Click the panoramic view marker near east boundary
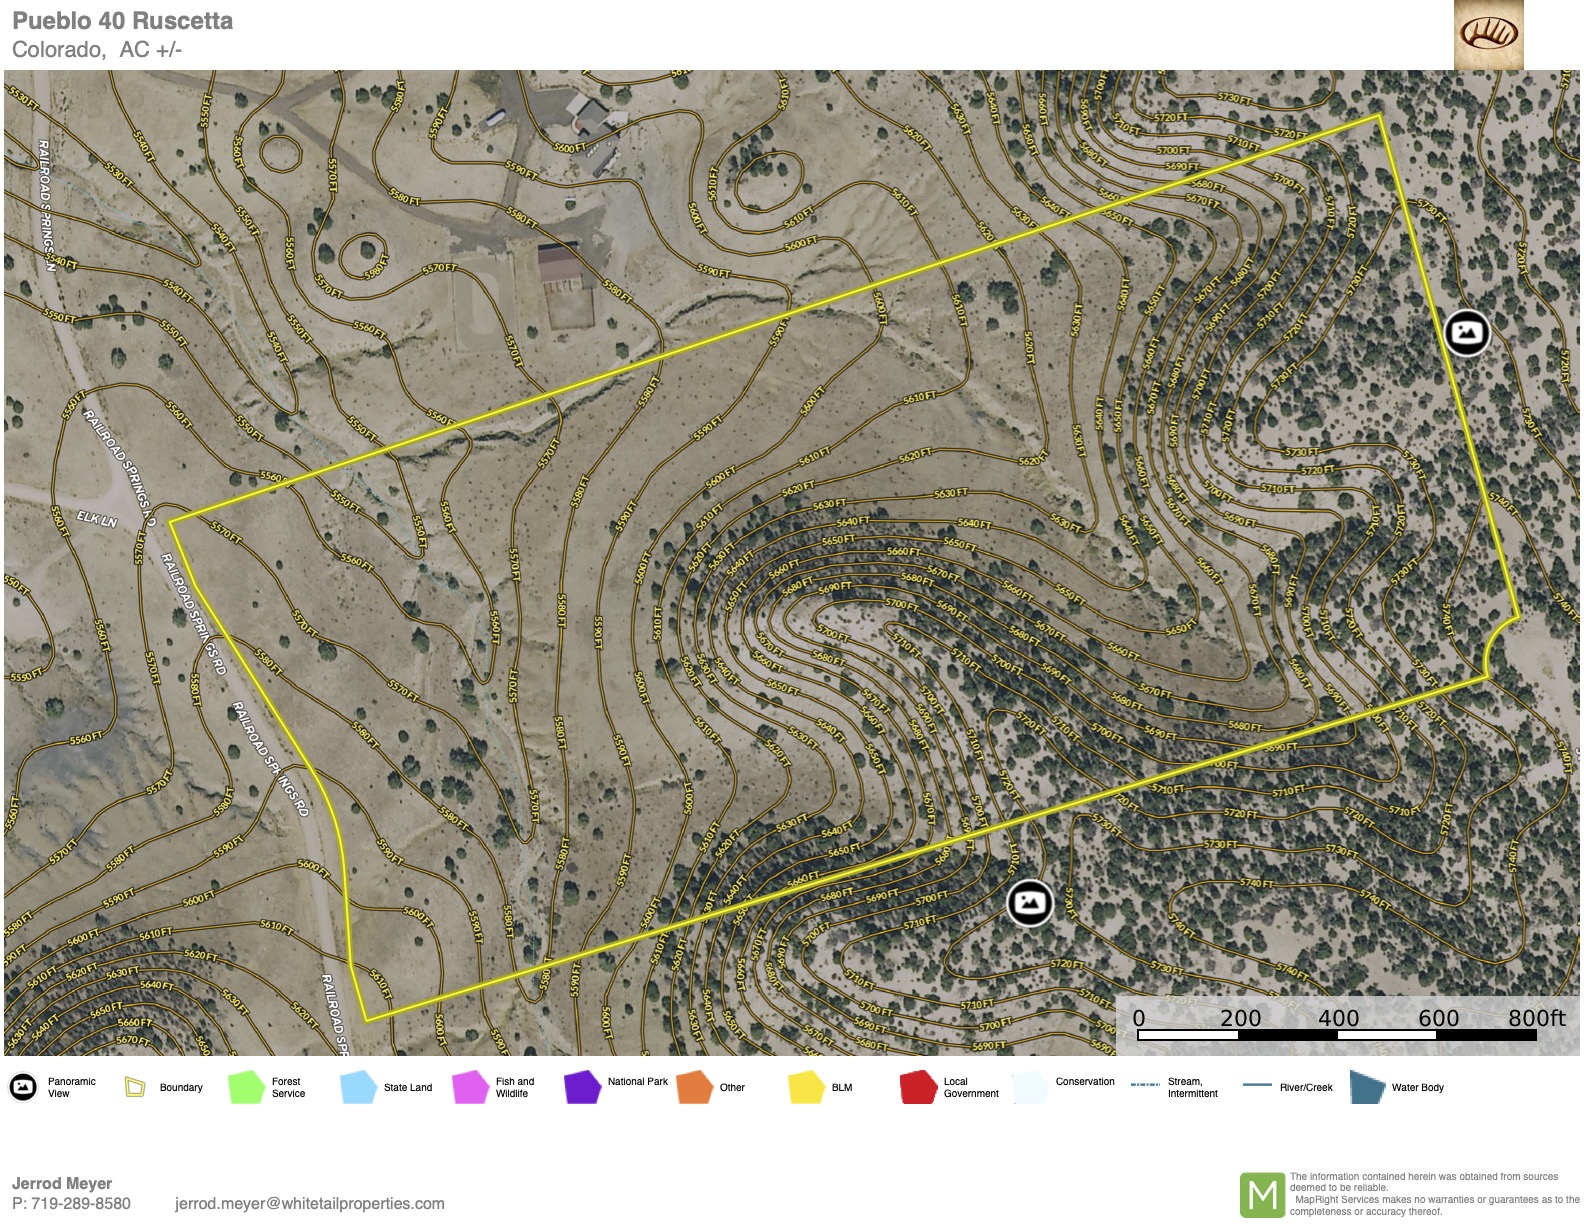This screenshot has height=1224, width=1584. [1466, 332]
